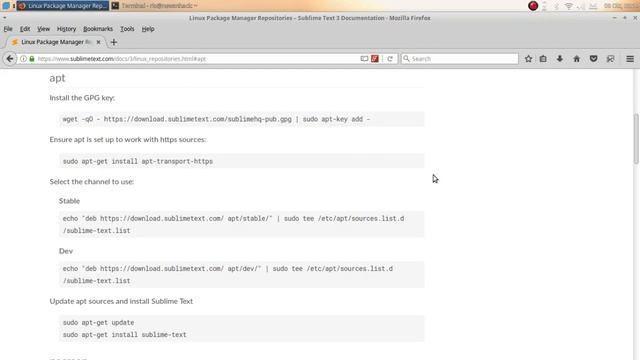Click 'sudo apt-get update' command line
The image size is (640, 360).
[98, 322]
